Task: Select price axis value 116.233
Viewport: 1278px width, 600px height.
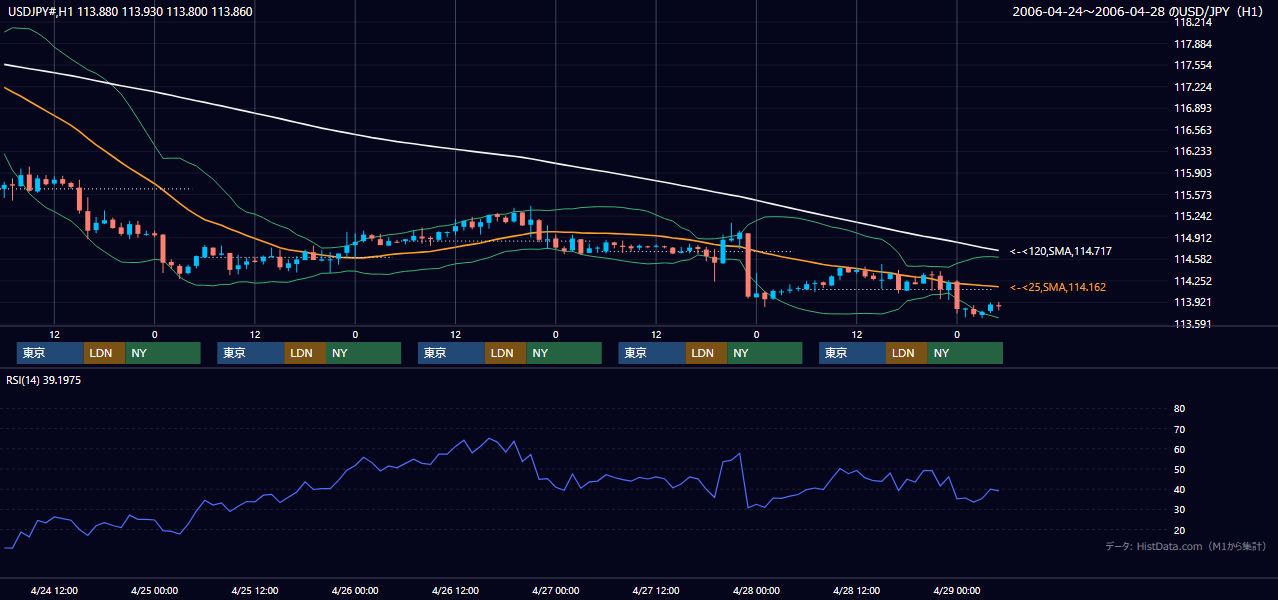Action: pyautogui.click(x=1192, y=151)
